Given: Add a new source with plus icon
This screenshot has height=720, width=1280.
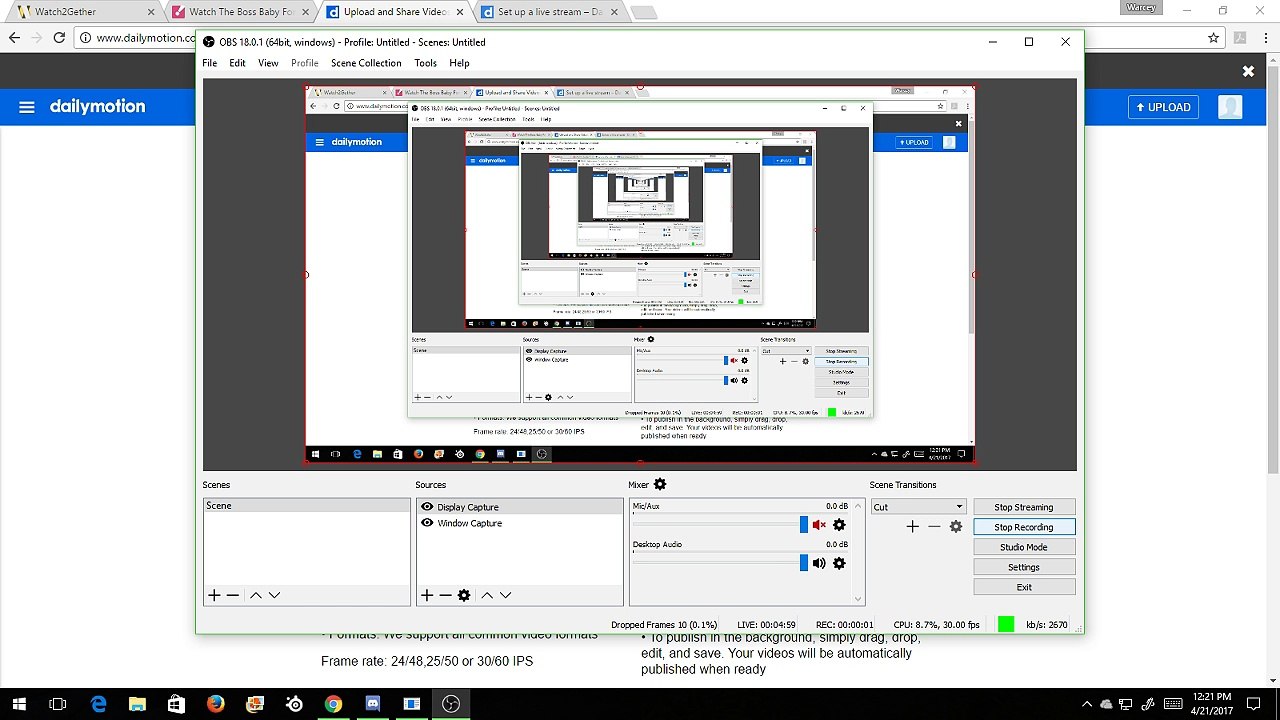Looking at the screenshot, I should pos(427,595).
